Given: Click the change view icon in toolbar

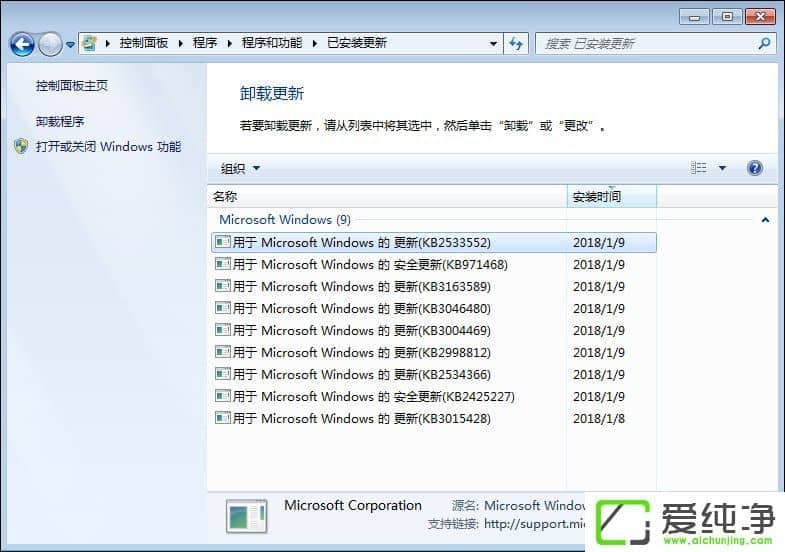Looking at the screenshot, I should tap(699, 168).
